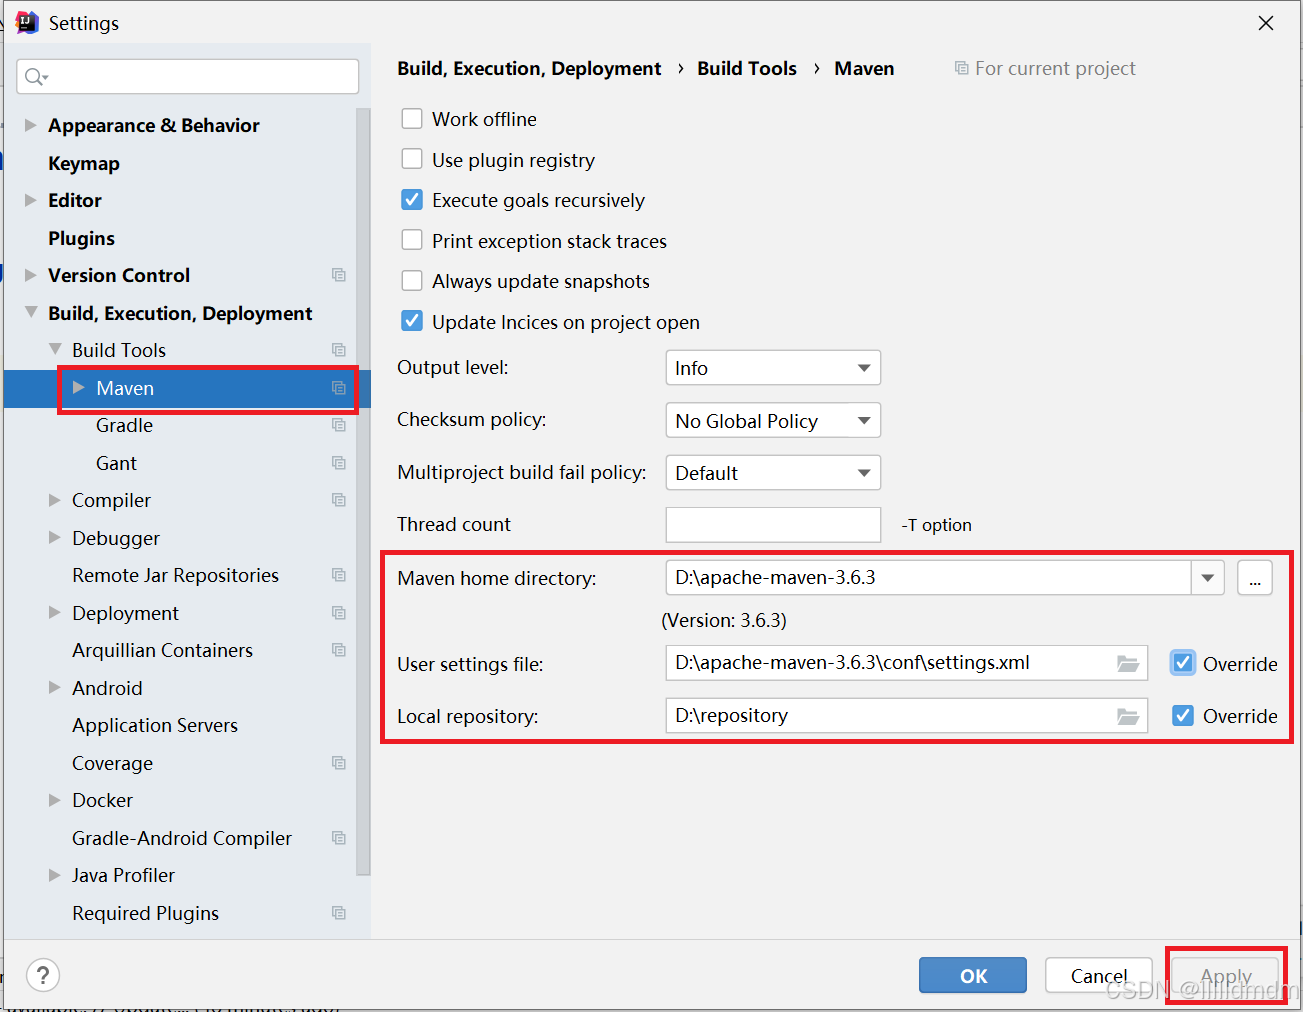Click the Local repository path field

click(x=906, y=716)
